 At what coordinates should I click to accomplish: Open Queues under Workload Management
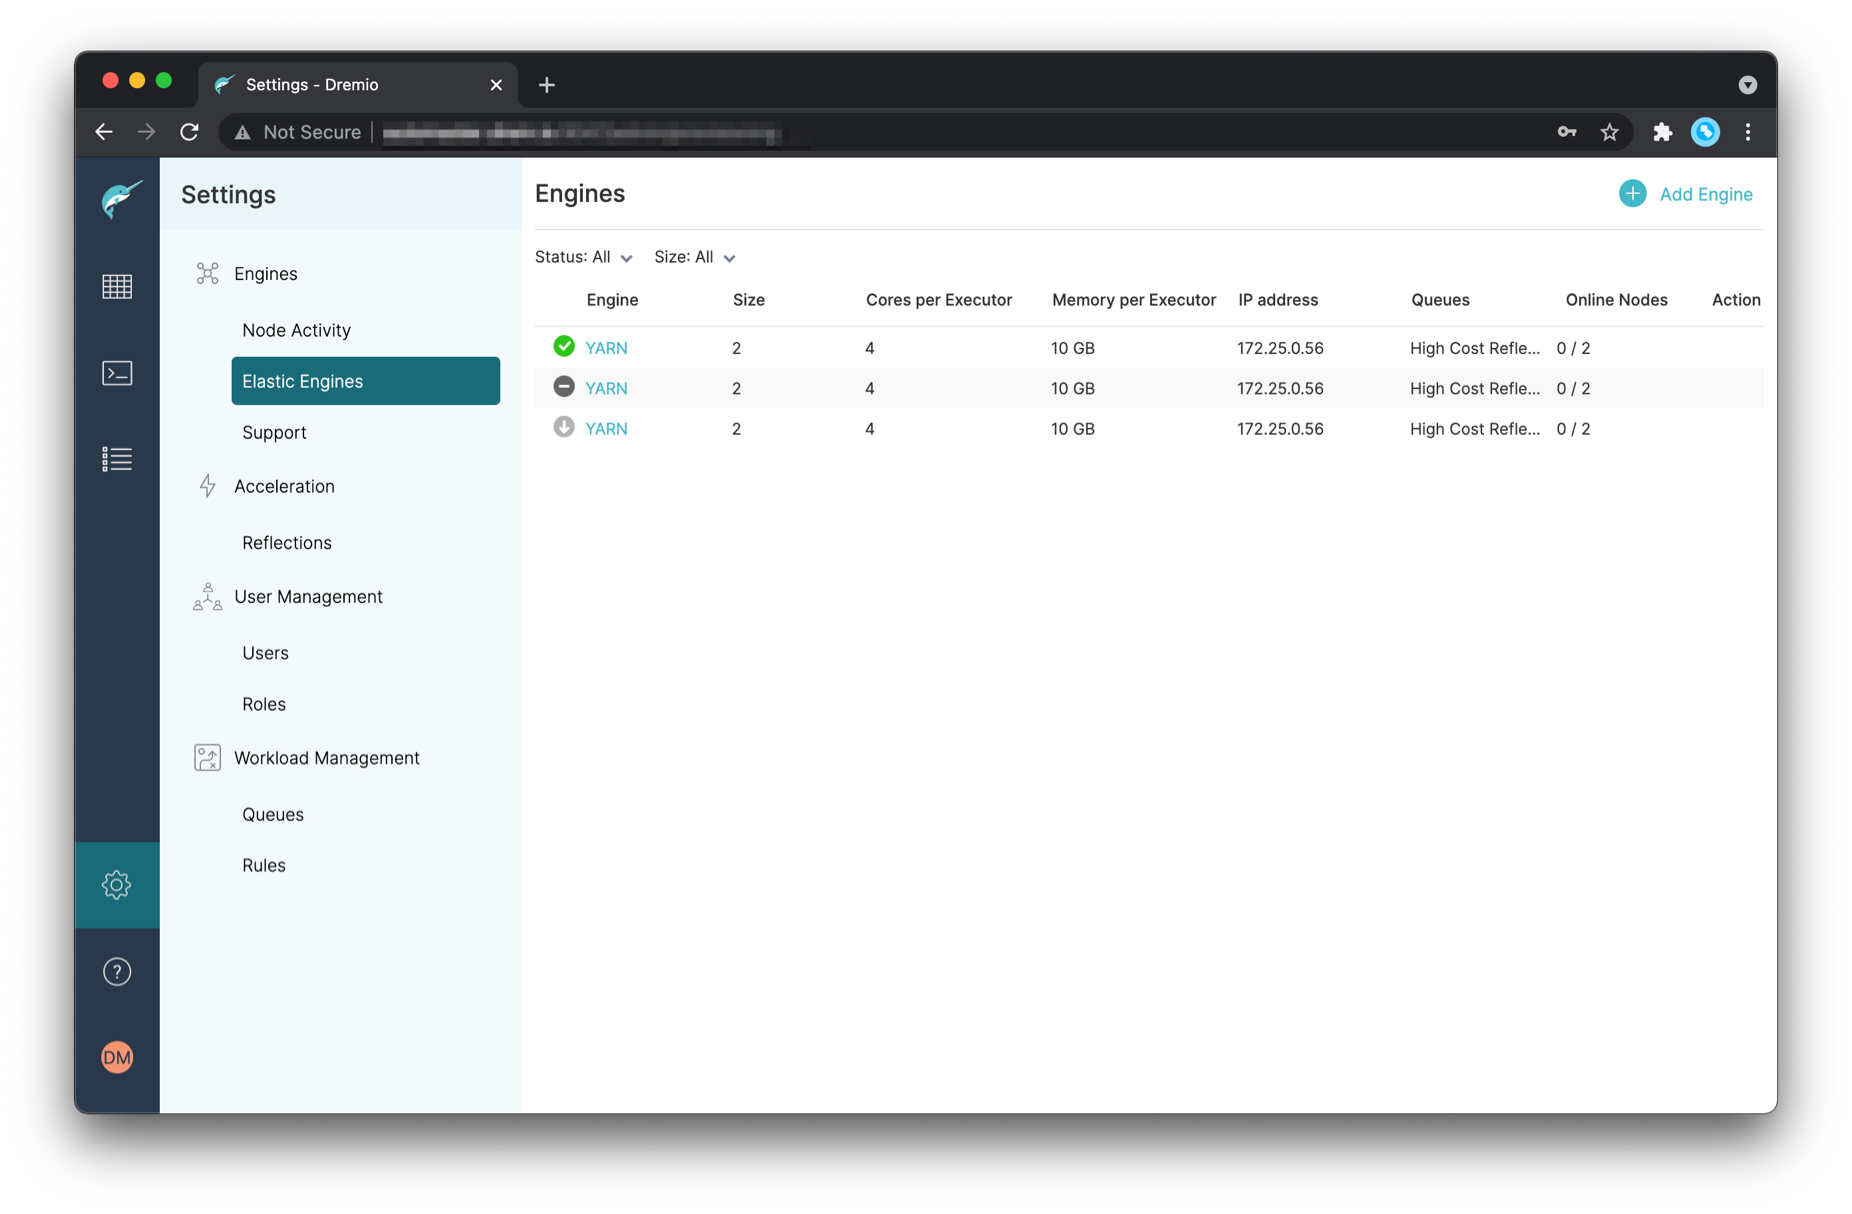coord(272,814)
